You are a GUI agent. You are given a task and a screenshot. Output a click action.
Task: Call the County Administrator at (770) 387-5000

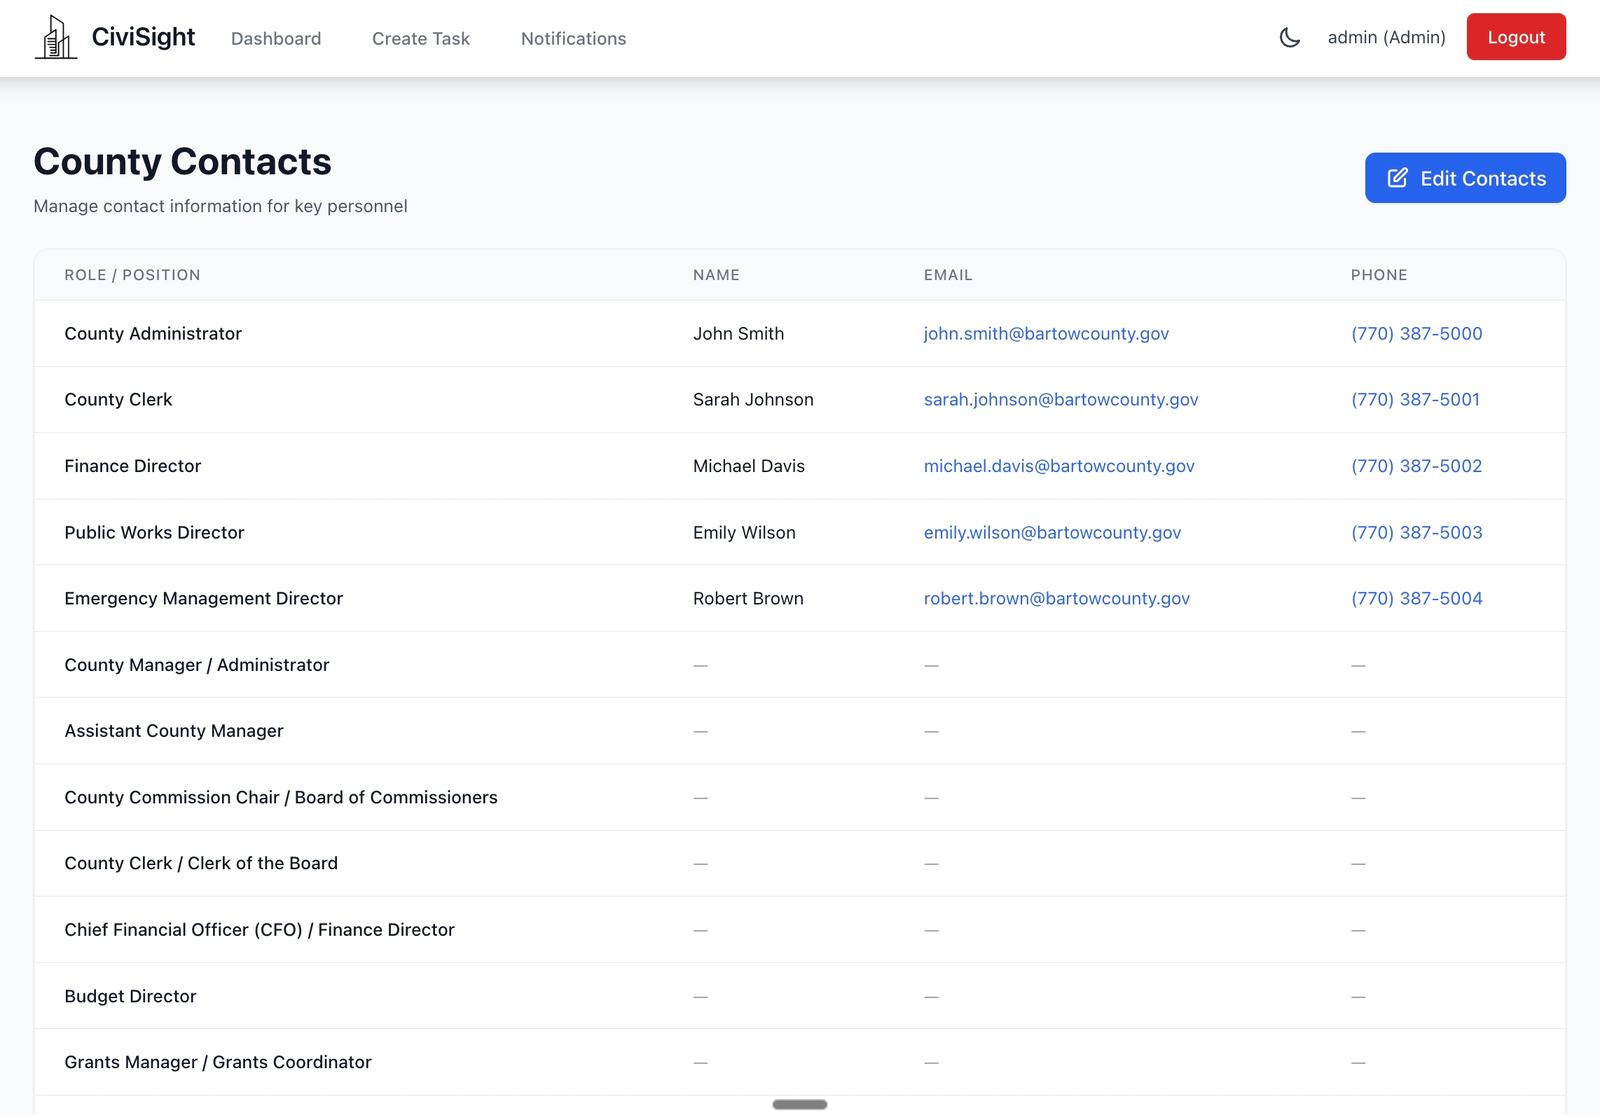click(1416, 333)
